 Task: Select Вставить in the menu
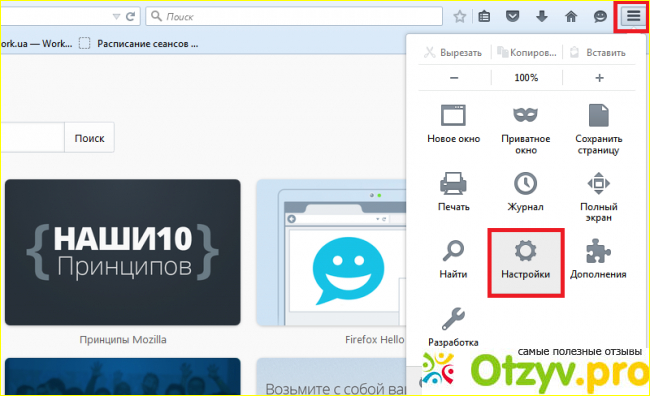(x=598, y=53)
